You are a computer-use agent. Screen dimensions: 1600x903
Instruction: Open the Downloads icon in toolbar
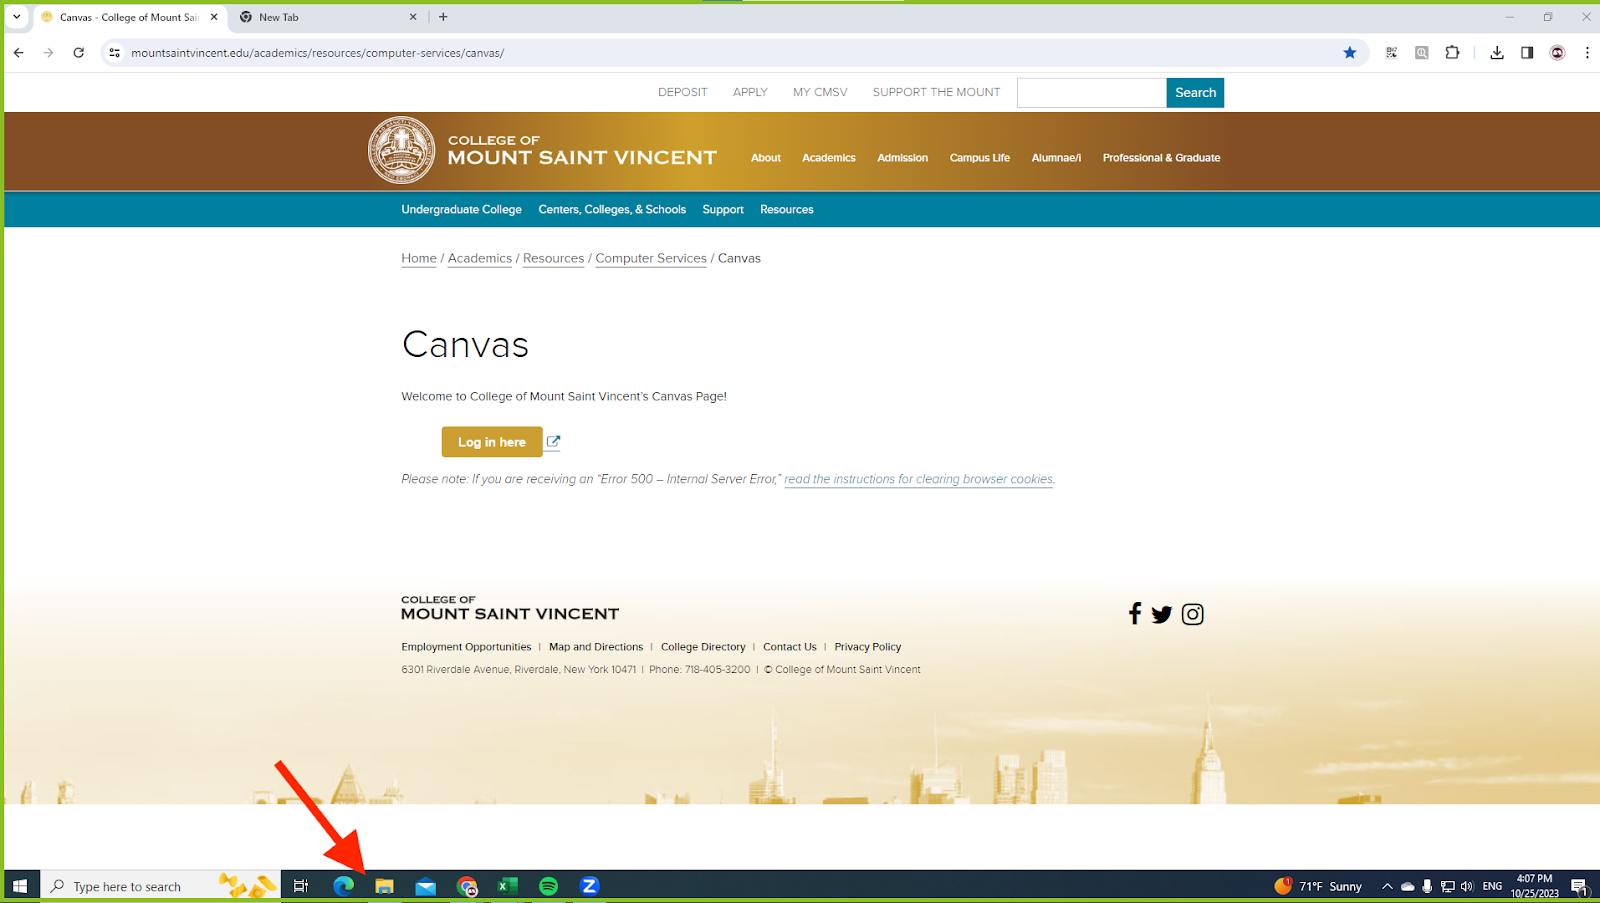pyautogui.click(x=1497, y=53)
